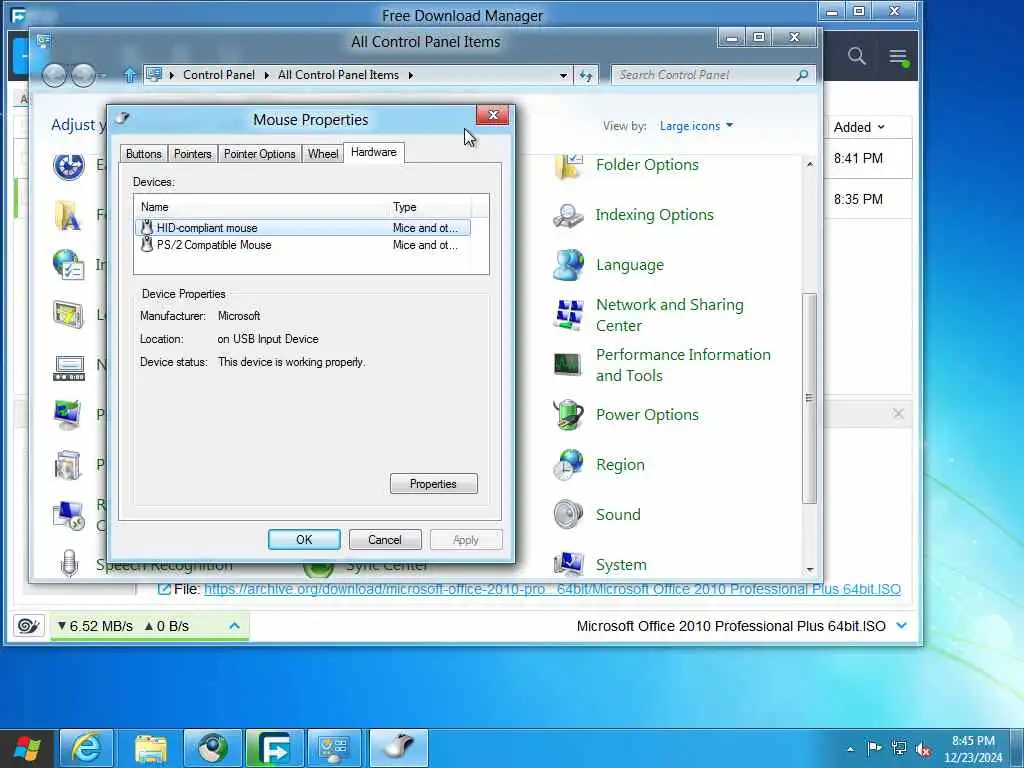The height and width of the screenshot is (768, 1024).
Task: Open File Explorer from taskbar
Action: pyautogui.click(x=151, y=748)
